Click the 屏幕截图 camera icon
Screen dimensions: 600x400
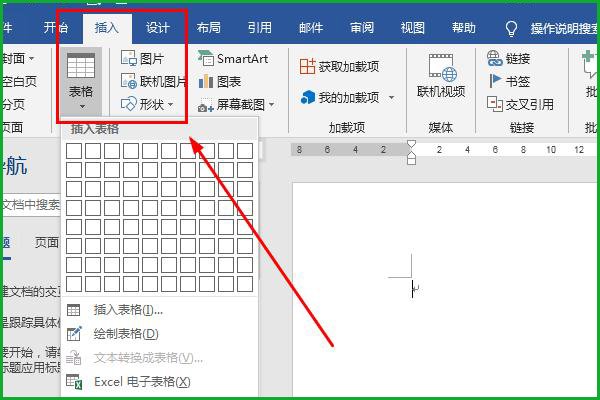[x=206, y=105]
